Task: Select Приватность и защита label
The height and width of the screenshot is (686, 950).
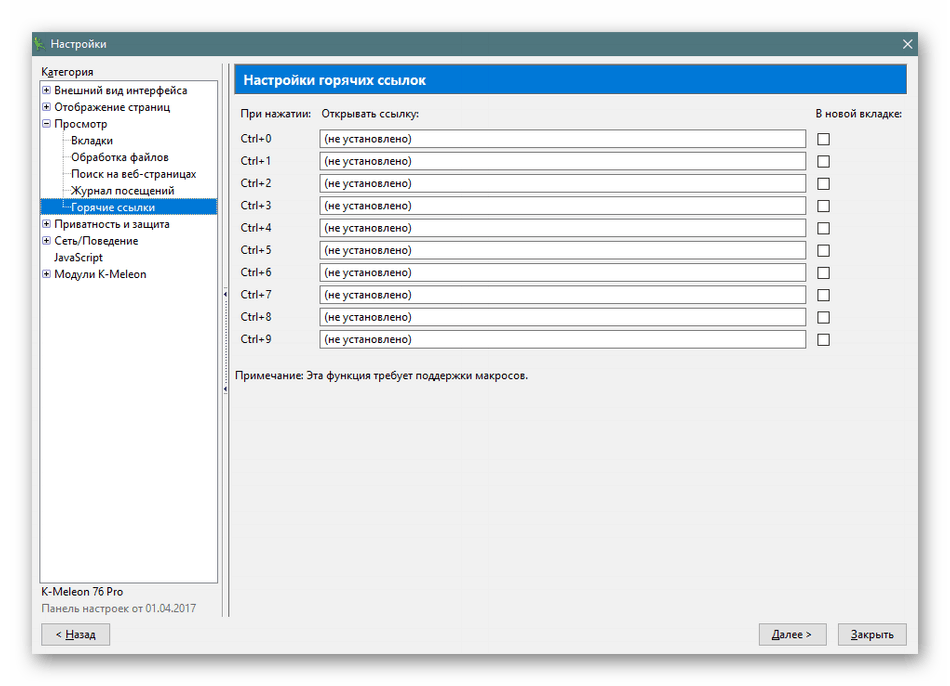Action: pyautogui.click(x=111, y=224)
